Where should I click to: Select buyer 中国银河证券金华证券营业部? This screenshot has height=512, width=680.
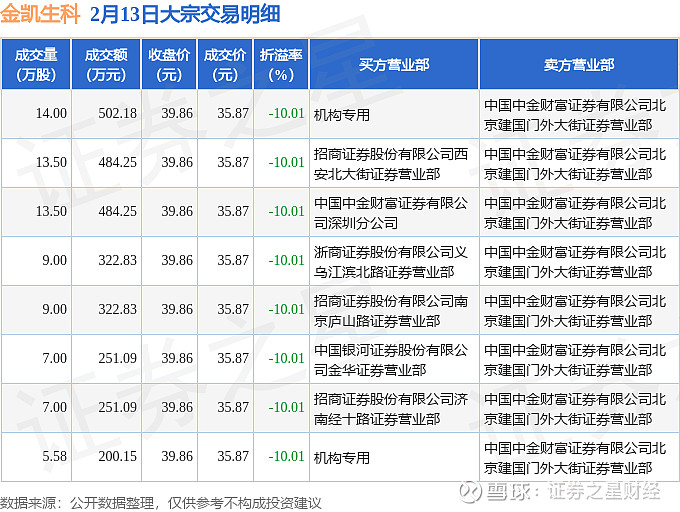coord(391,360)
